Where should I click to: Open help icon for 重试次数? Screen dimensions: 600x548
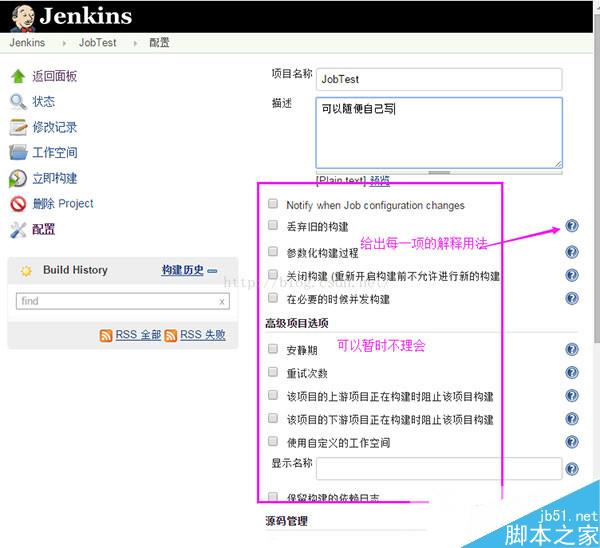[572, 372]
